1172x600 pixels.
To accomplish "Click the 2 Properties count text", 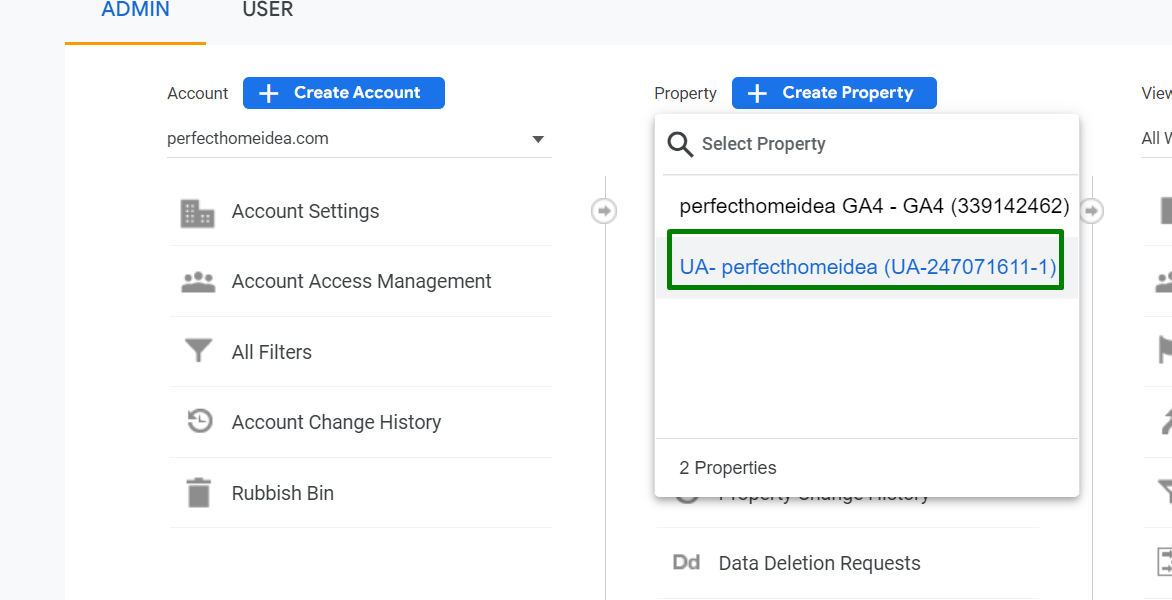I will pyautogui.click(x=728, y=468).
